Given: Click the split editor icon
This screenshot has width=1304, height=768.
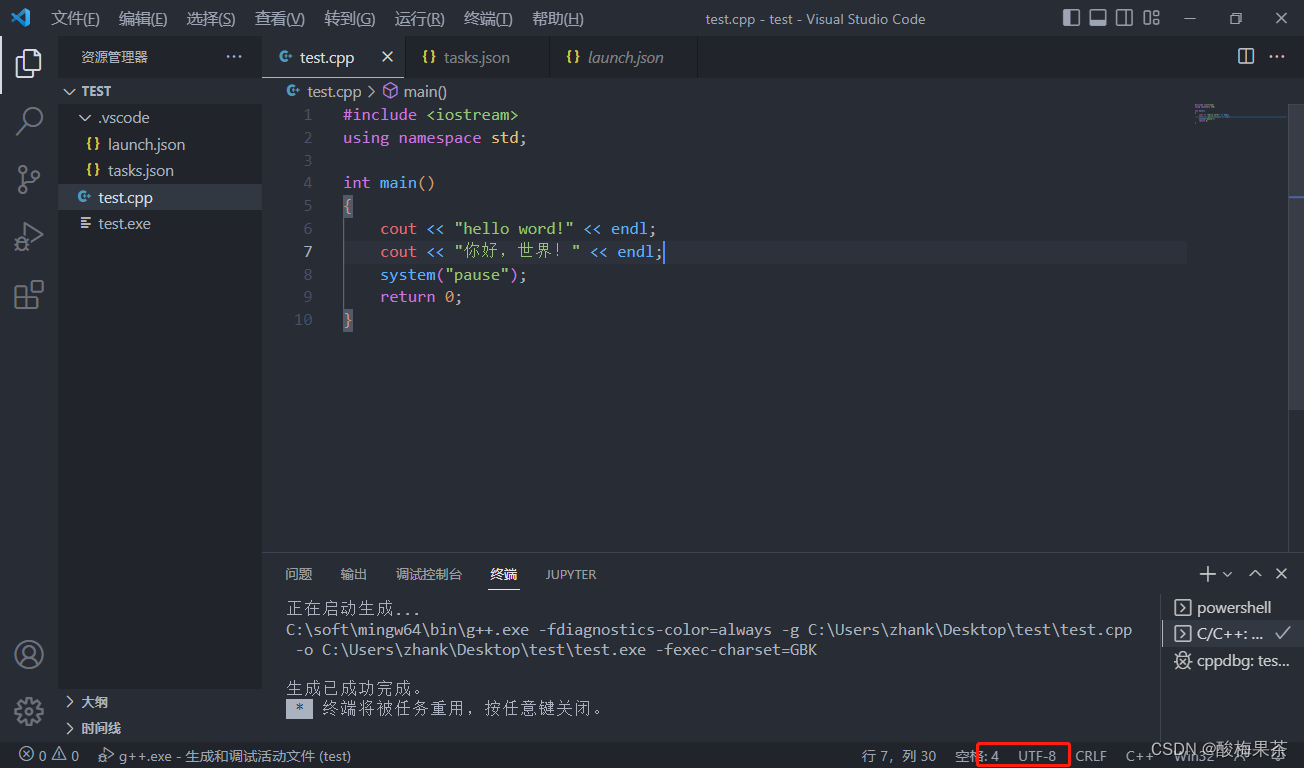Looking at the screenshot, I should click(1246, 57).
